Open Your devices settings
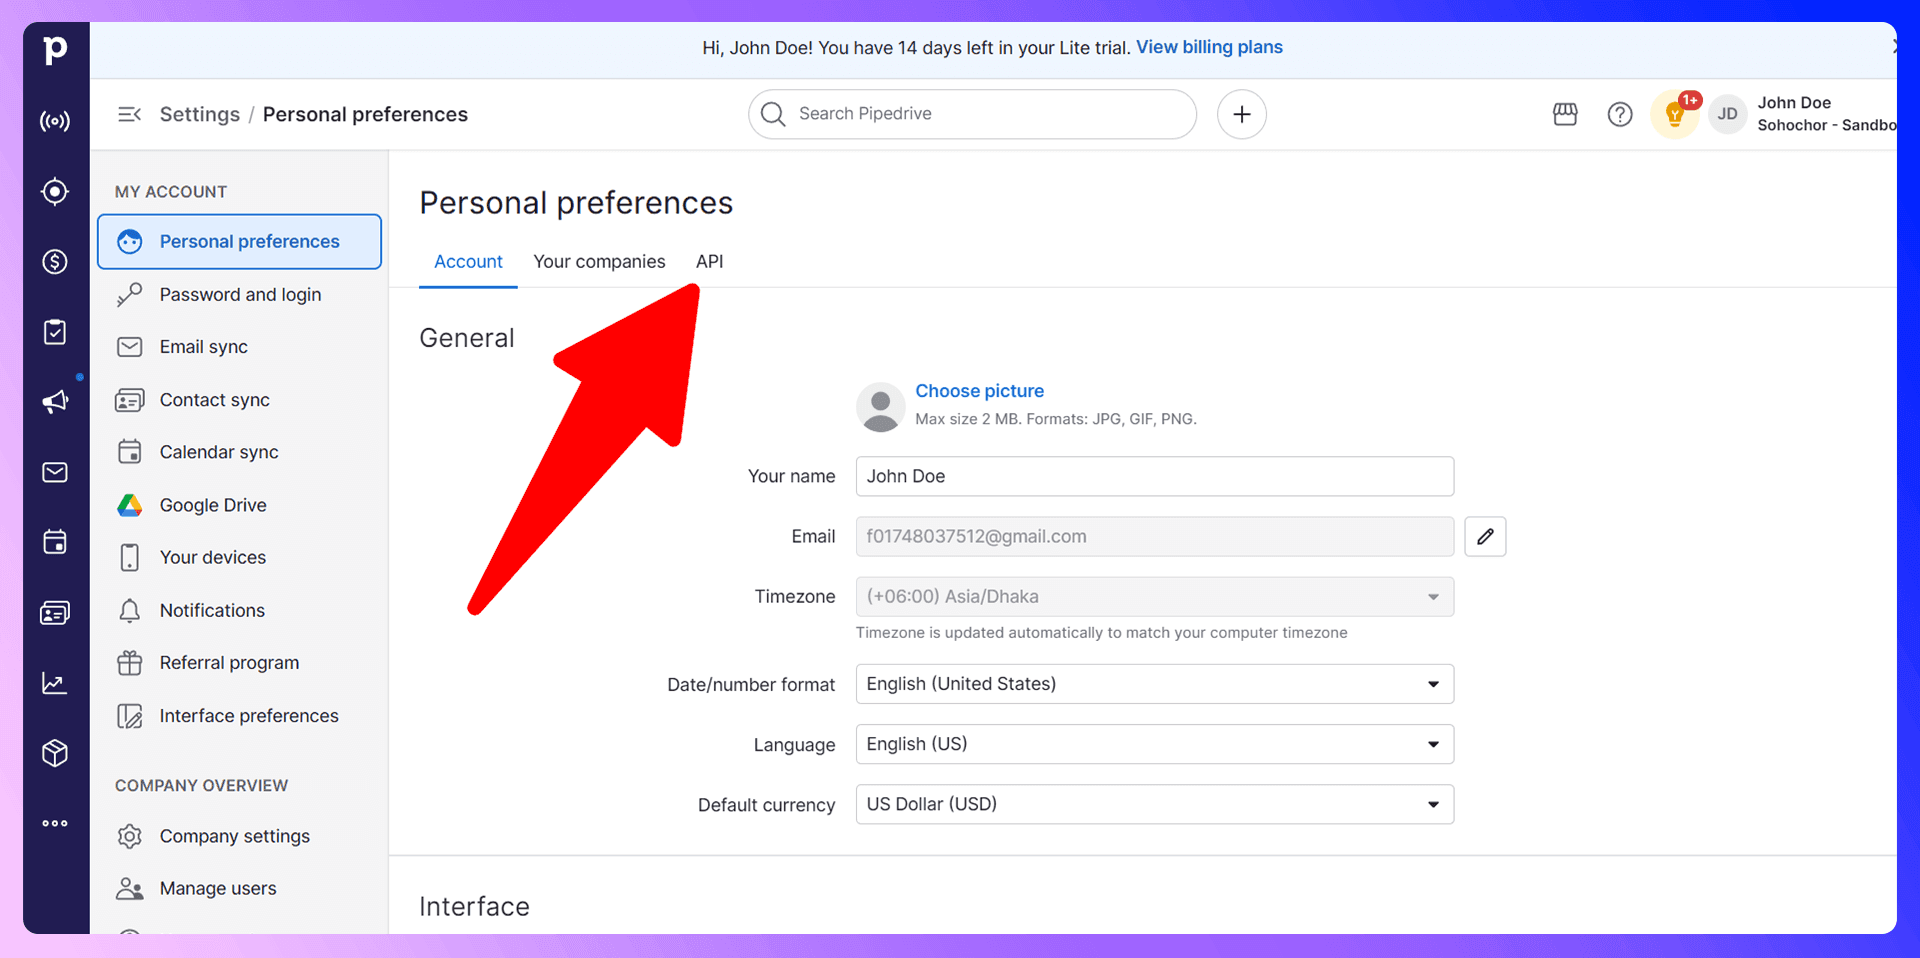The height and width of the screenshot is (958, 1920). [x=213, y=557]
